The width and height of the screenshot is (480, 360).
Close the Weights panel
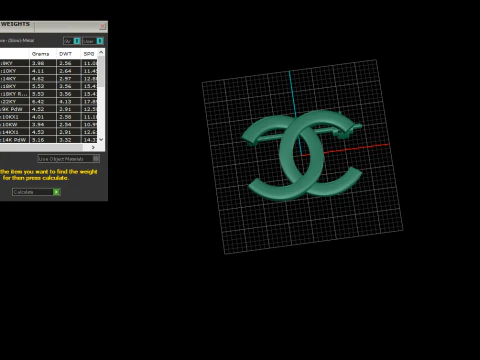tap(103, 26)
